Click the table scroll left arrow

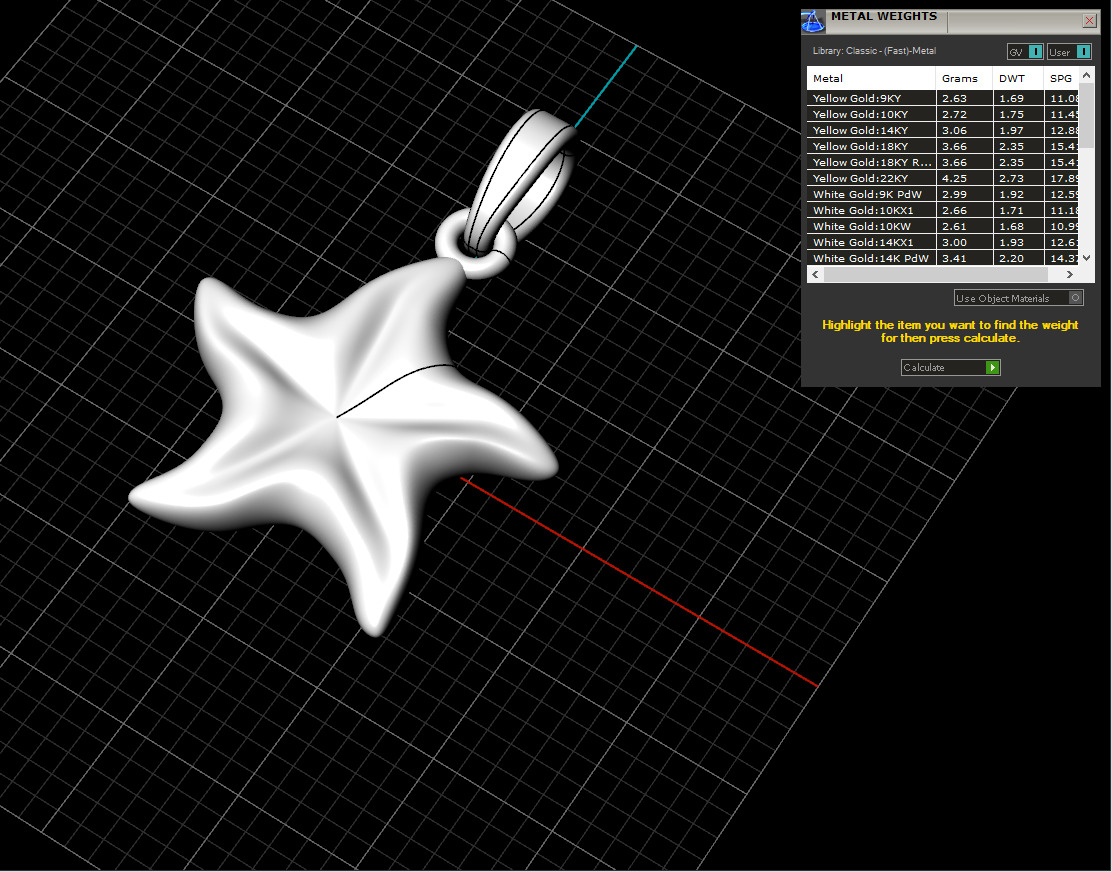816,274
